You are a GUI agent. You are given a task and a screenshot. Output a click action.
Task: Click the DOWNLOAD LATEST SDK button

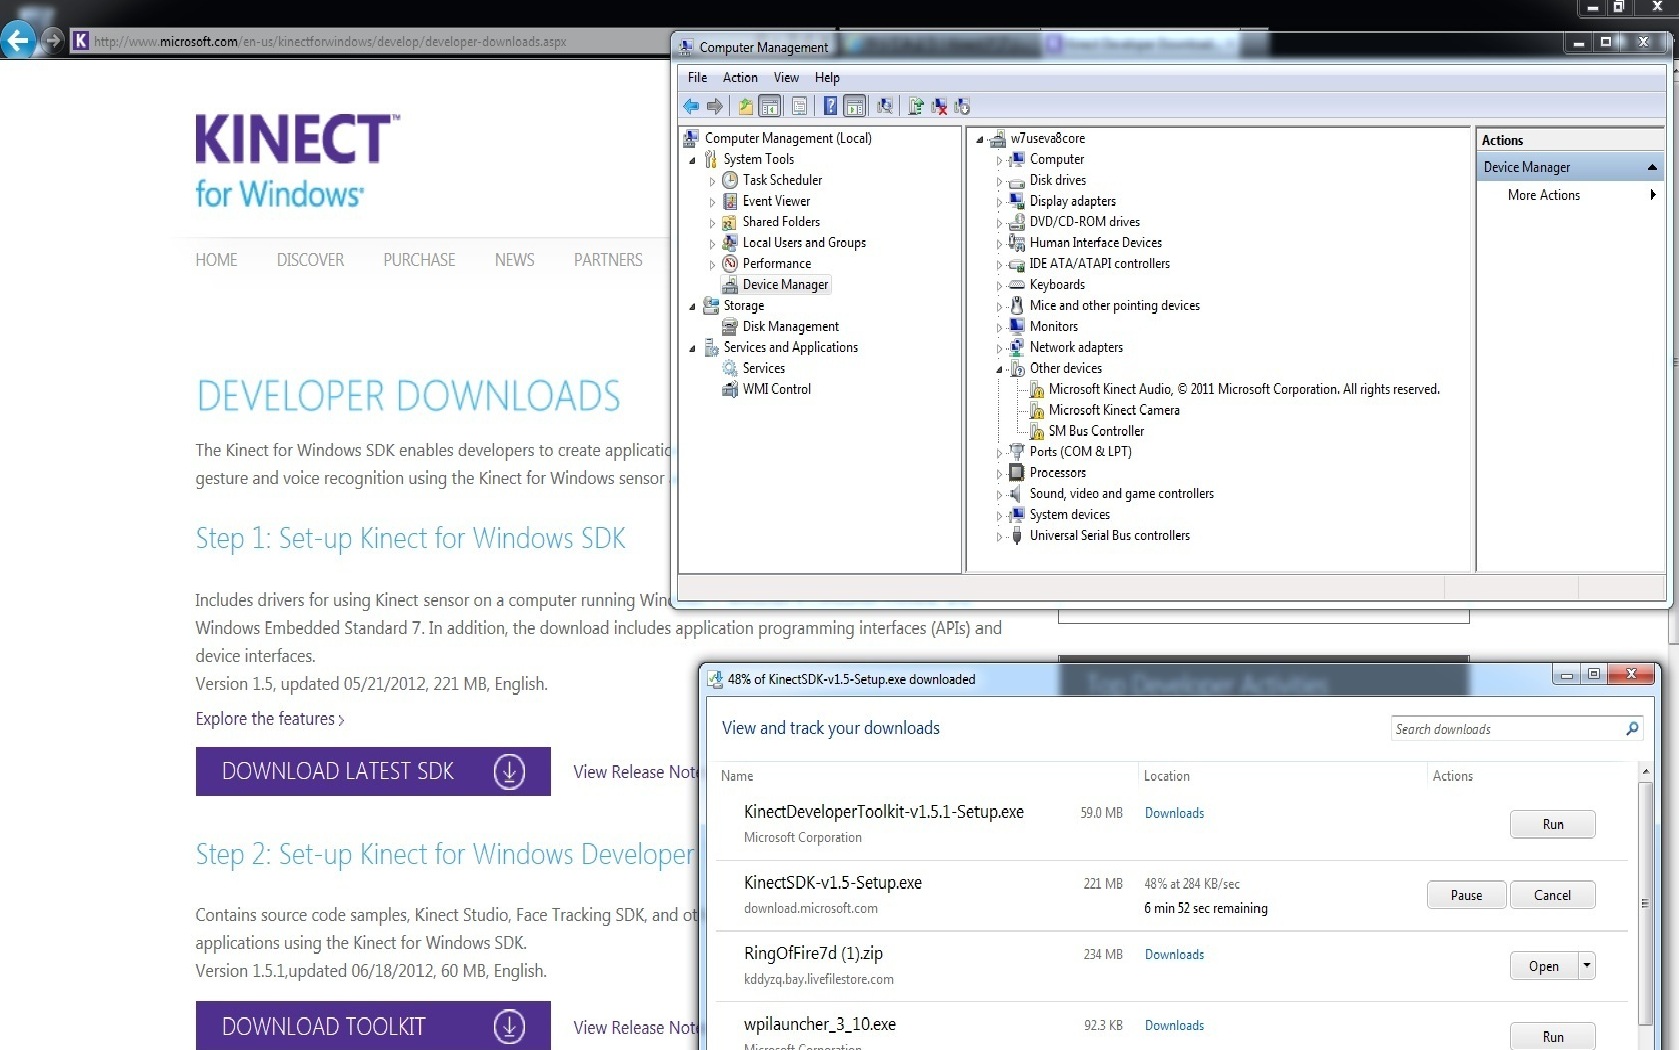372,771
